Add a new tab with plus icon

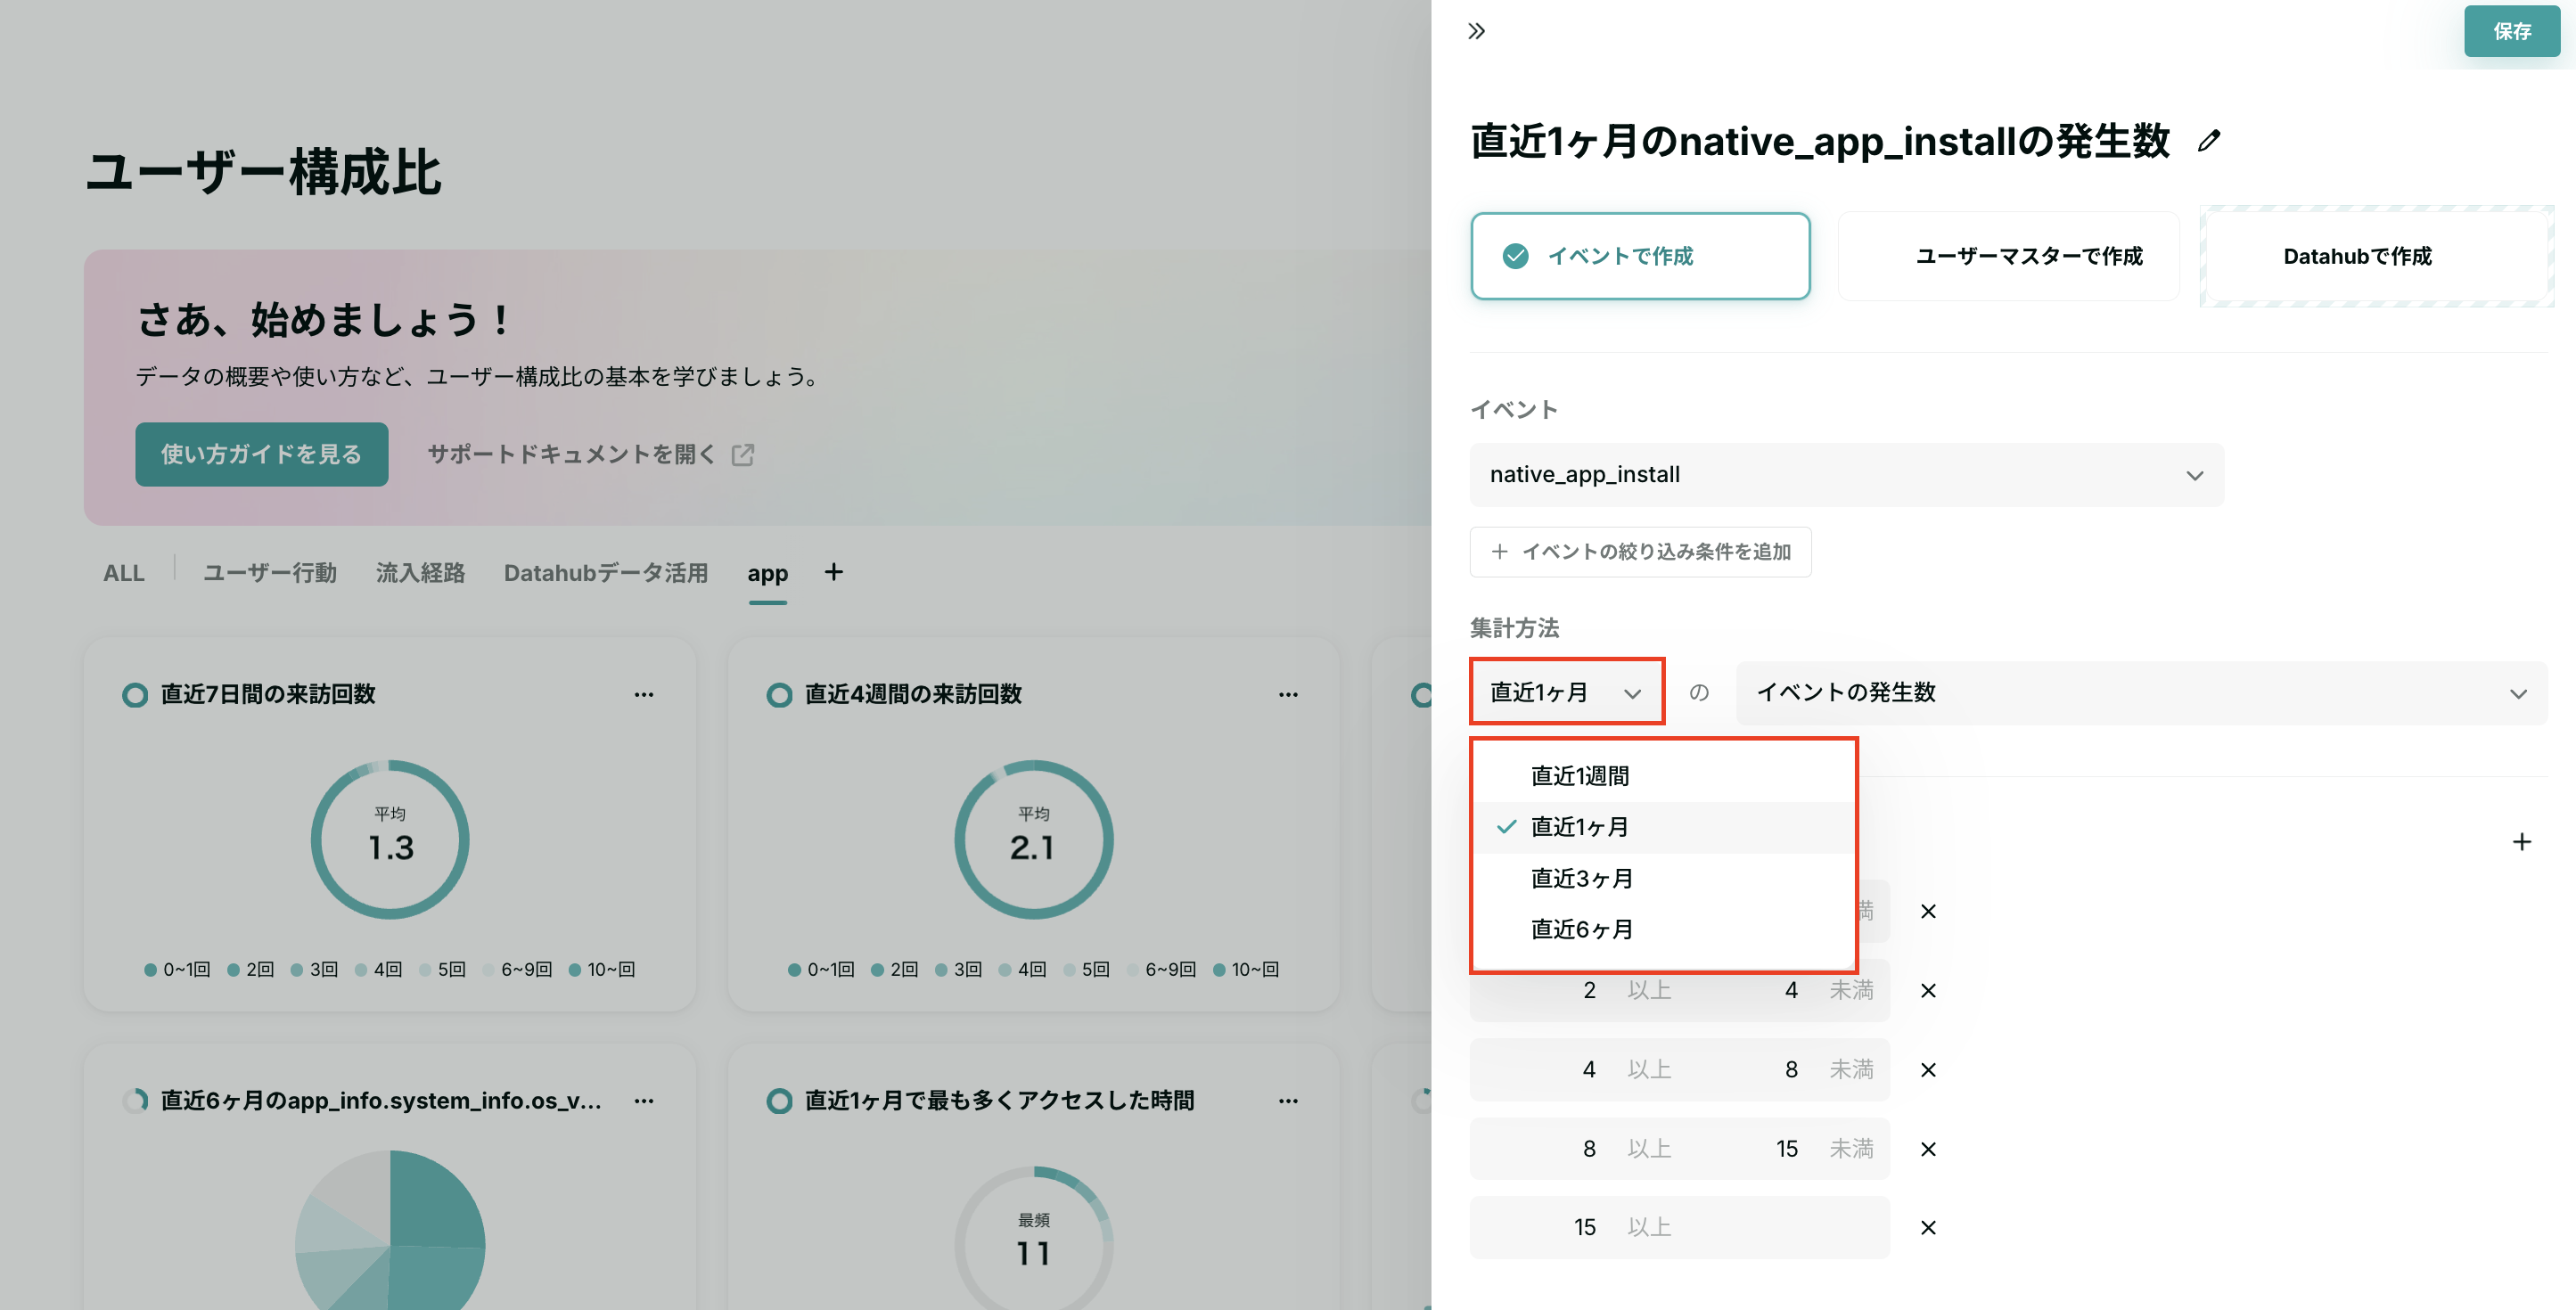pos(834,571)
